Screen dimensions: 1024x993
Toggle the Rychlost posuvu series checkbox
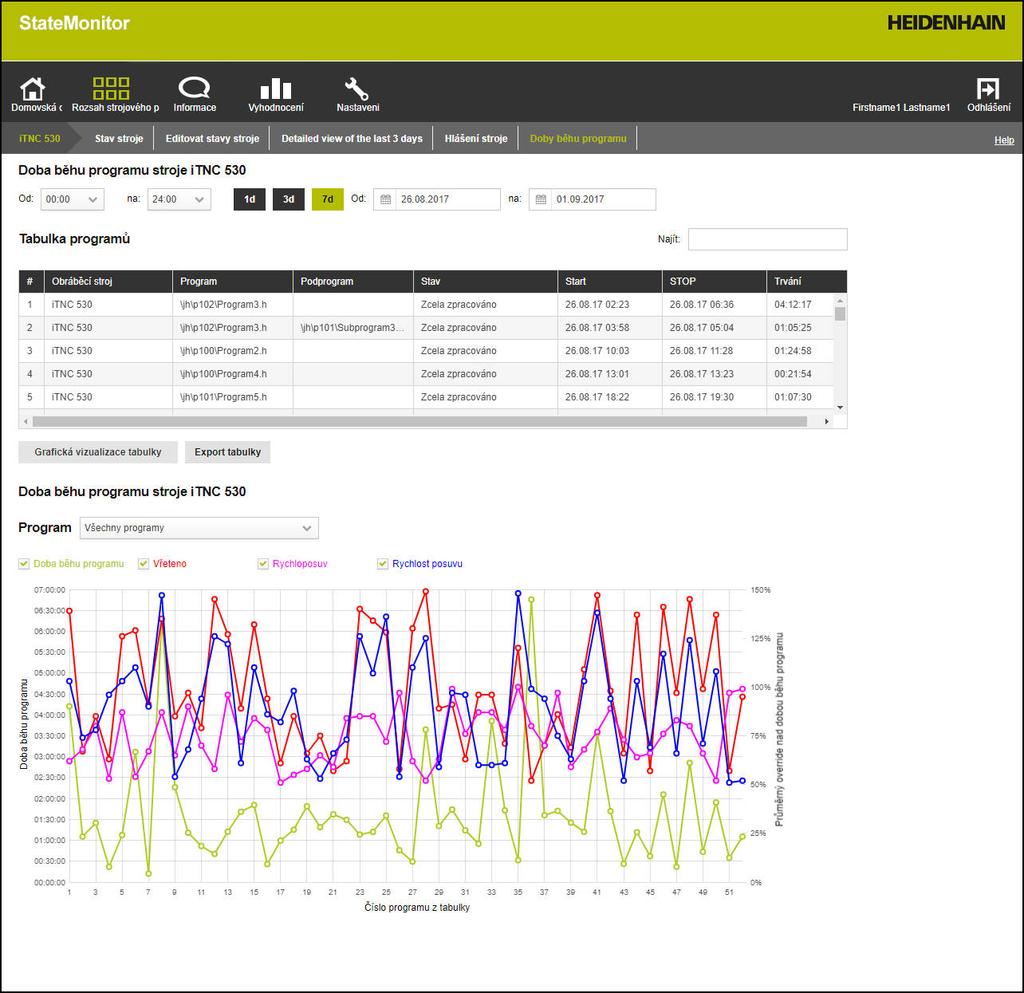pyautogui.click(x=383, y=563)
